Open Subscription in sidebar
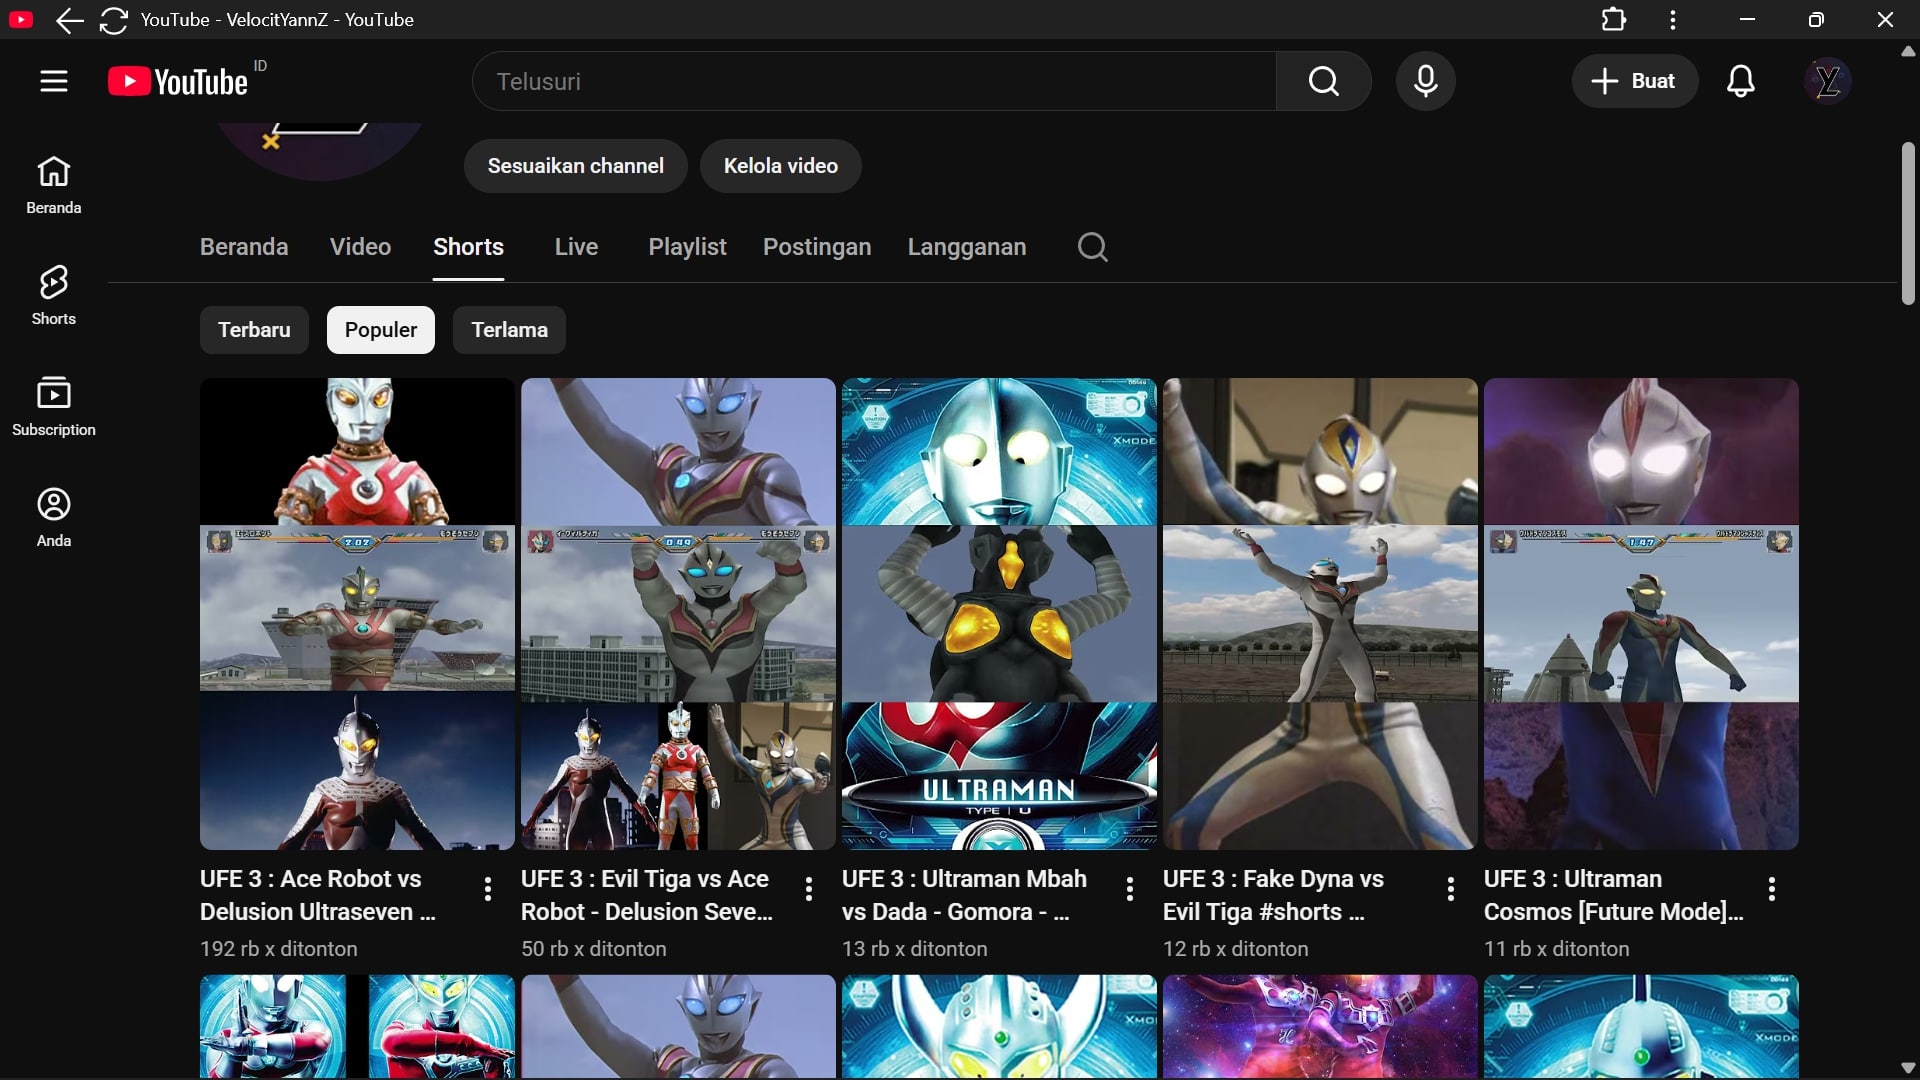Viewport: 1920px width, 1080px height. 54,406
